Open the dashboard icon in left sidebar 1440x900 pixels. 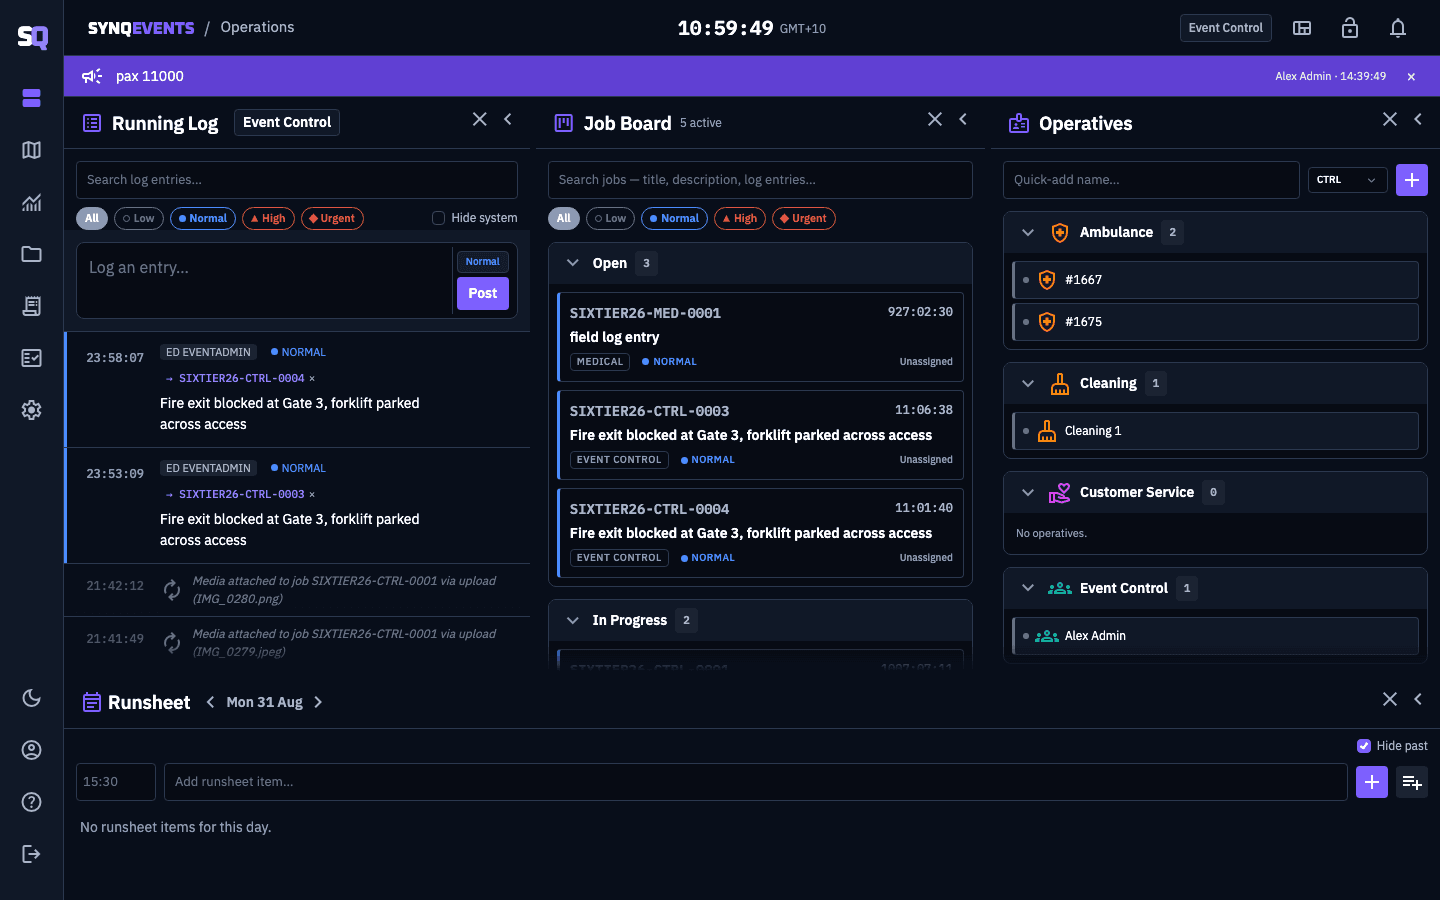31,98
